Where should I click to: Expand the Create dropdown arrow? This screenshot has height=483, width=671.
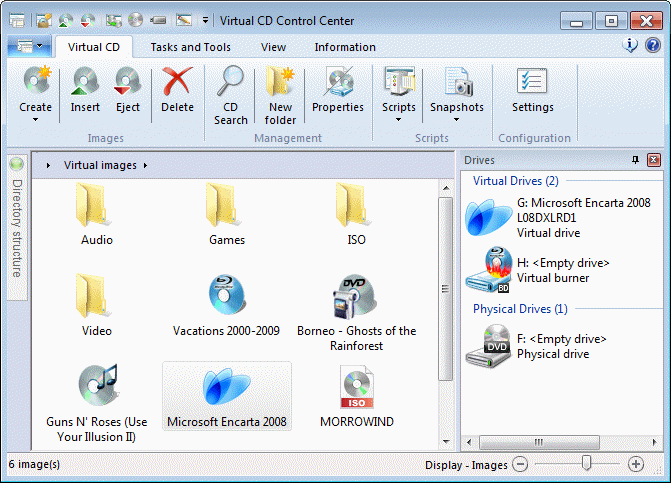(36, 120)
